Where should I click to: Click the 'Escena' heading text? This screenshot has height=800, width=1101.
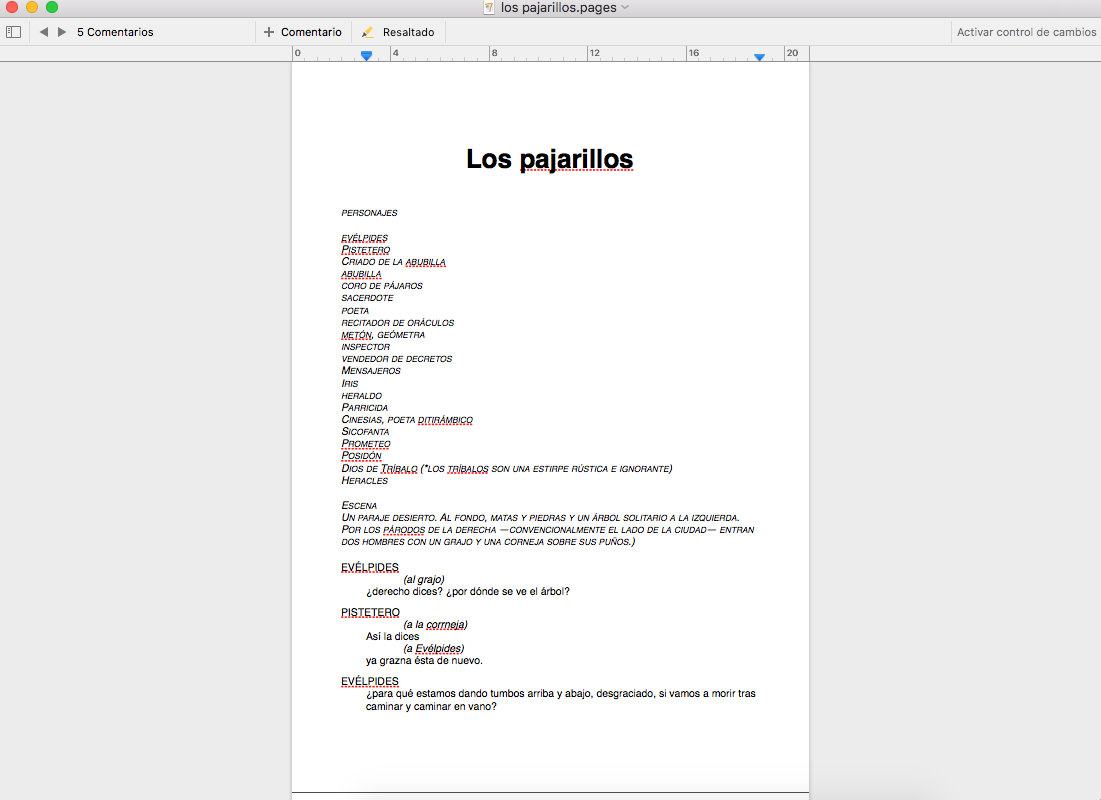(x=359, y=506)
